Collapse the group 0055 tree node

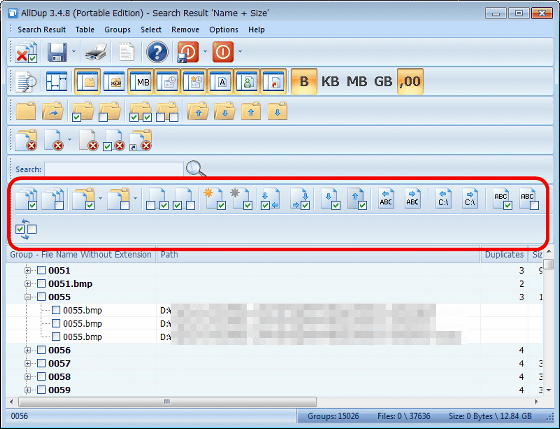click(x=28, y=297)
